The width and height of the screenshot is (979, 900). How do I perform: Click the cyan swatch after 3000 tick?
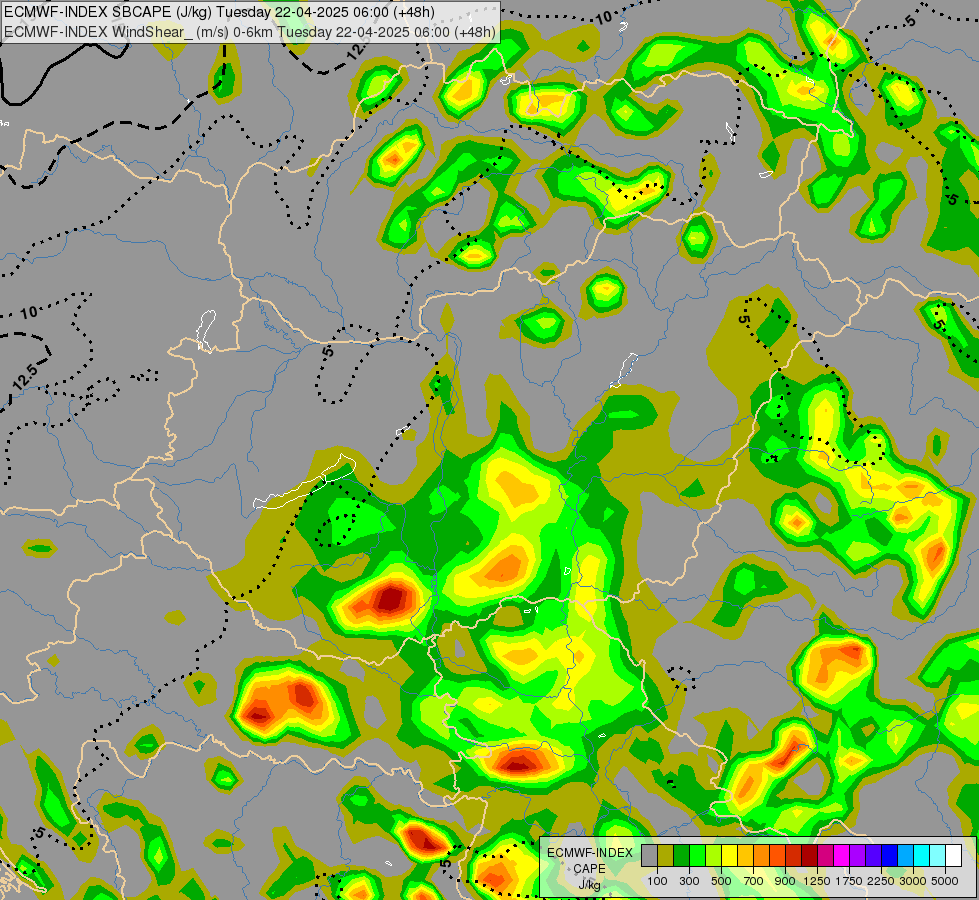pyautogui.click(x=921, y=856)
